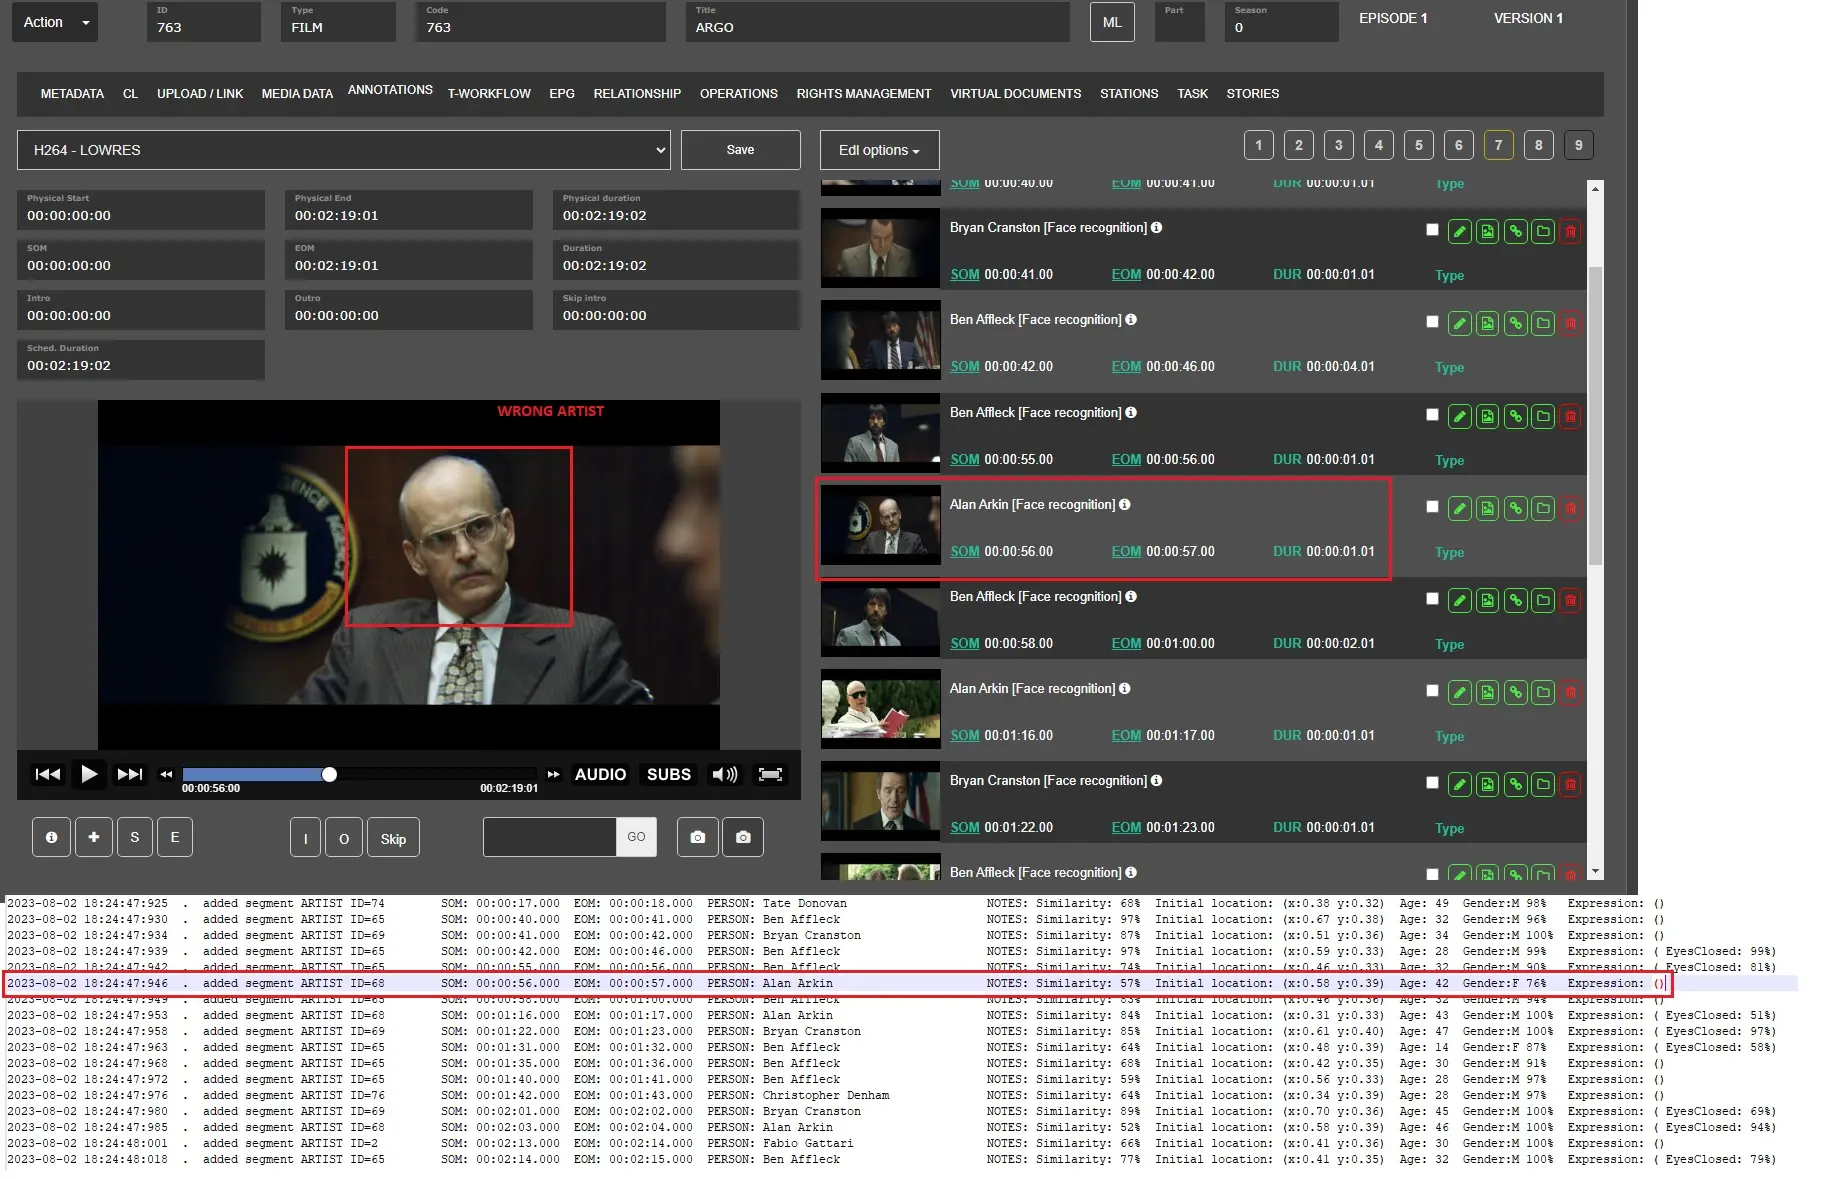
Task: Click image file icon on Alan Arkin 00:01:16 segment
Action: pos(1487,693)
